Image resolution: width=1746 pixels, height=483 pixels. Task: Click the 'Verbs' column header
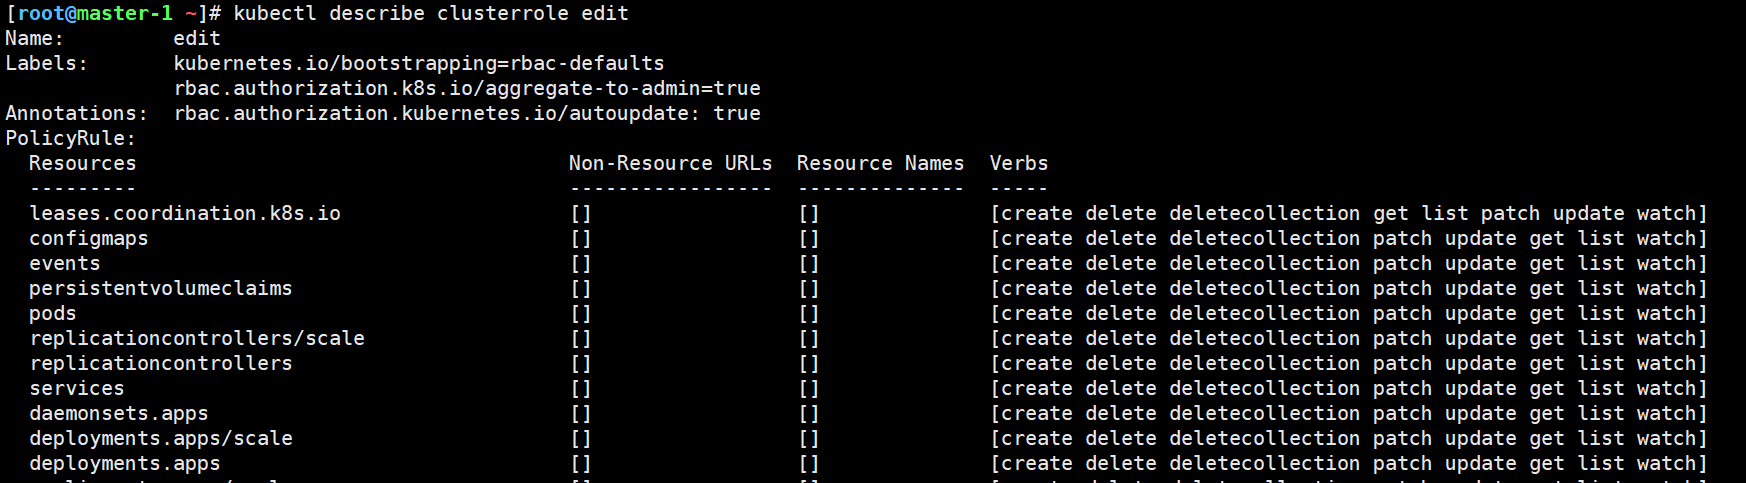click(x=1019, y=163)
